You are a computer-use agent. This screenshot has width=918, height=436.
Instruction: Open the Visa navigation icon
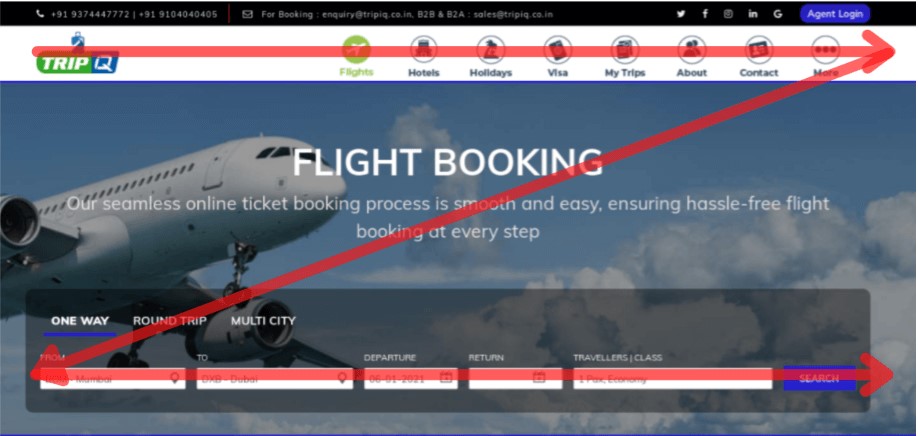(x=557, y=50)
